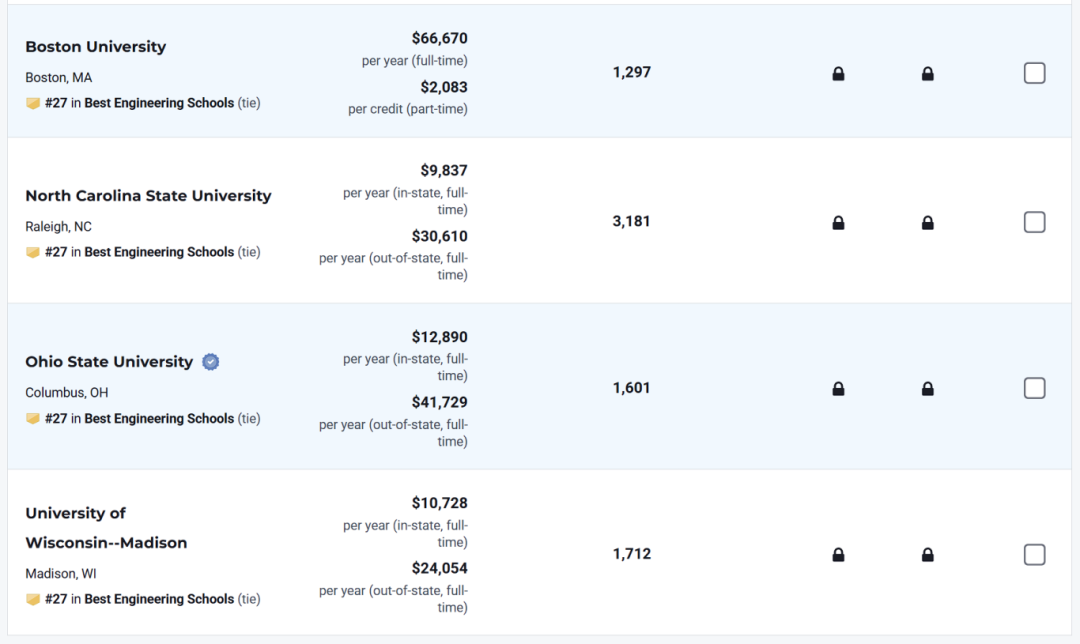Viewport: 1080px width, 644px height.
Task: Click the right lock icon in Ohio State row
Action: [x=927, y=388]
